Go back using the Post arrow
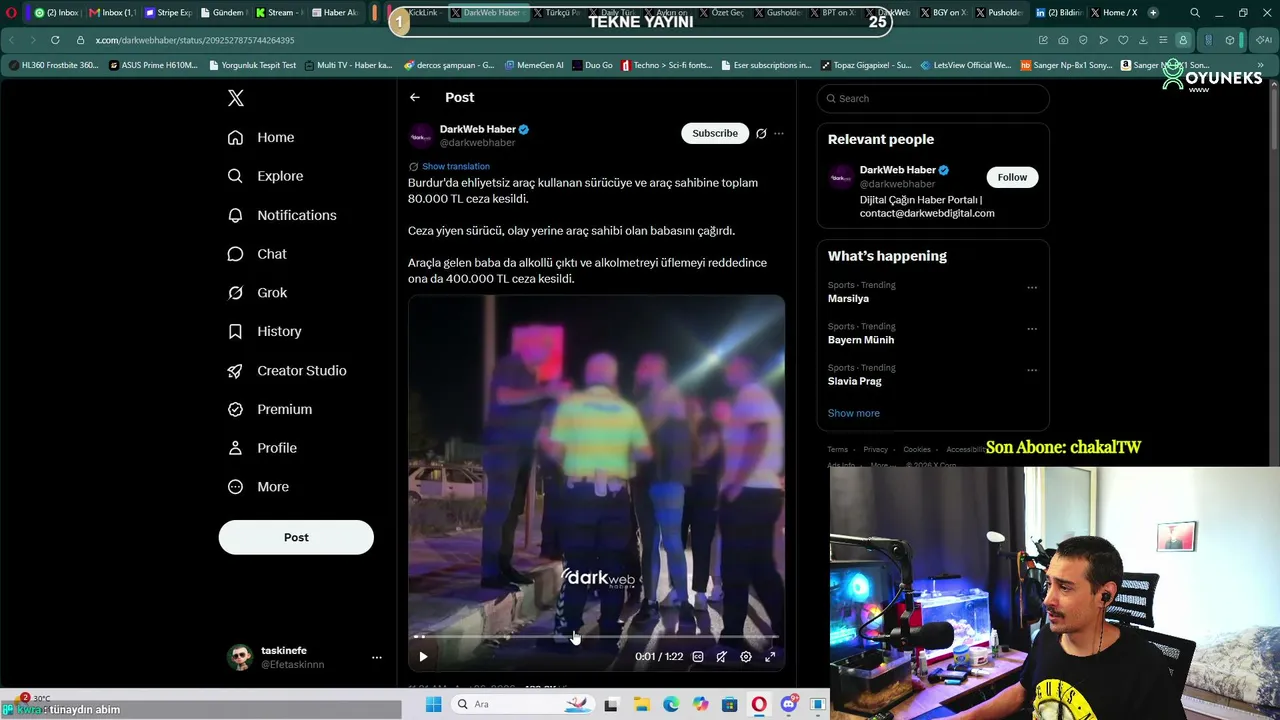Viewport: 1280px width, 720px height. [415, 97]
